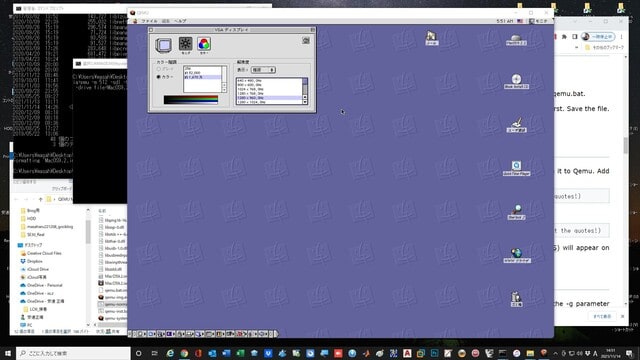Select the Monitor icon in VGA display panel

163,45
